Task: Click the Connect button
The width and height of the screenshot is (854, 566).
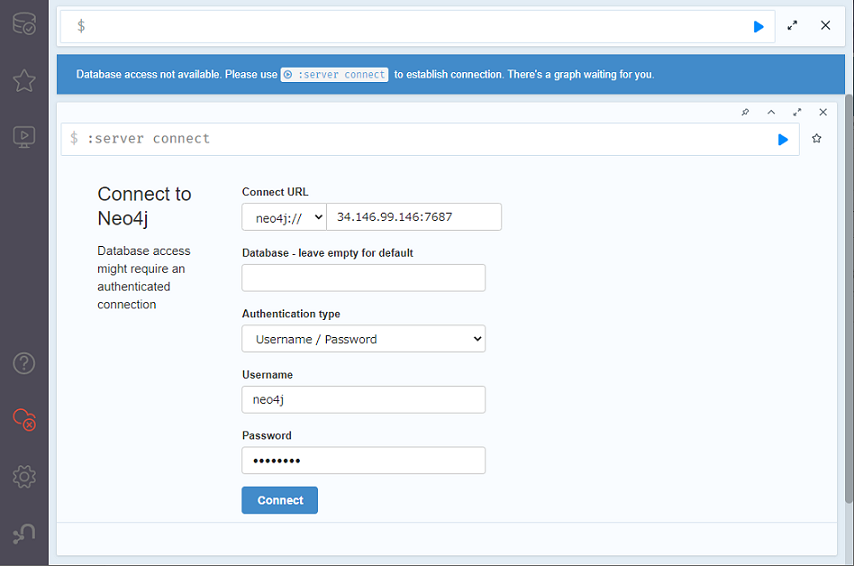Action: click(x=280, y=500)
